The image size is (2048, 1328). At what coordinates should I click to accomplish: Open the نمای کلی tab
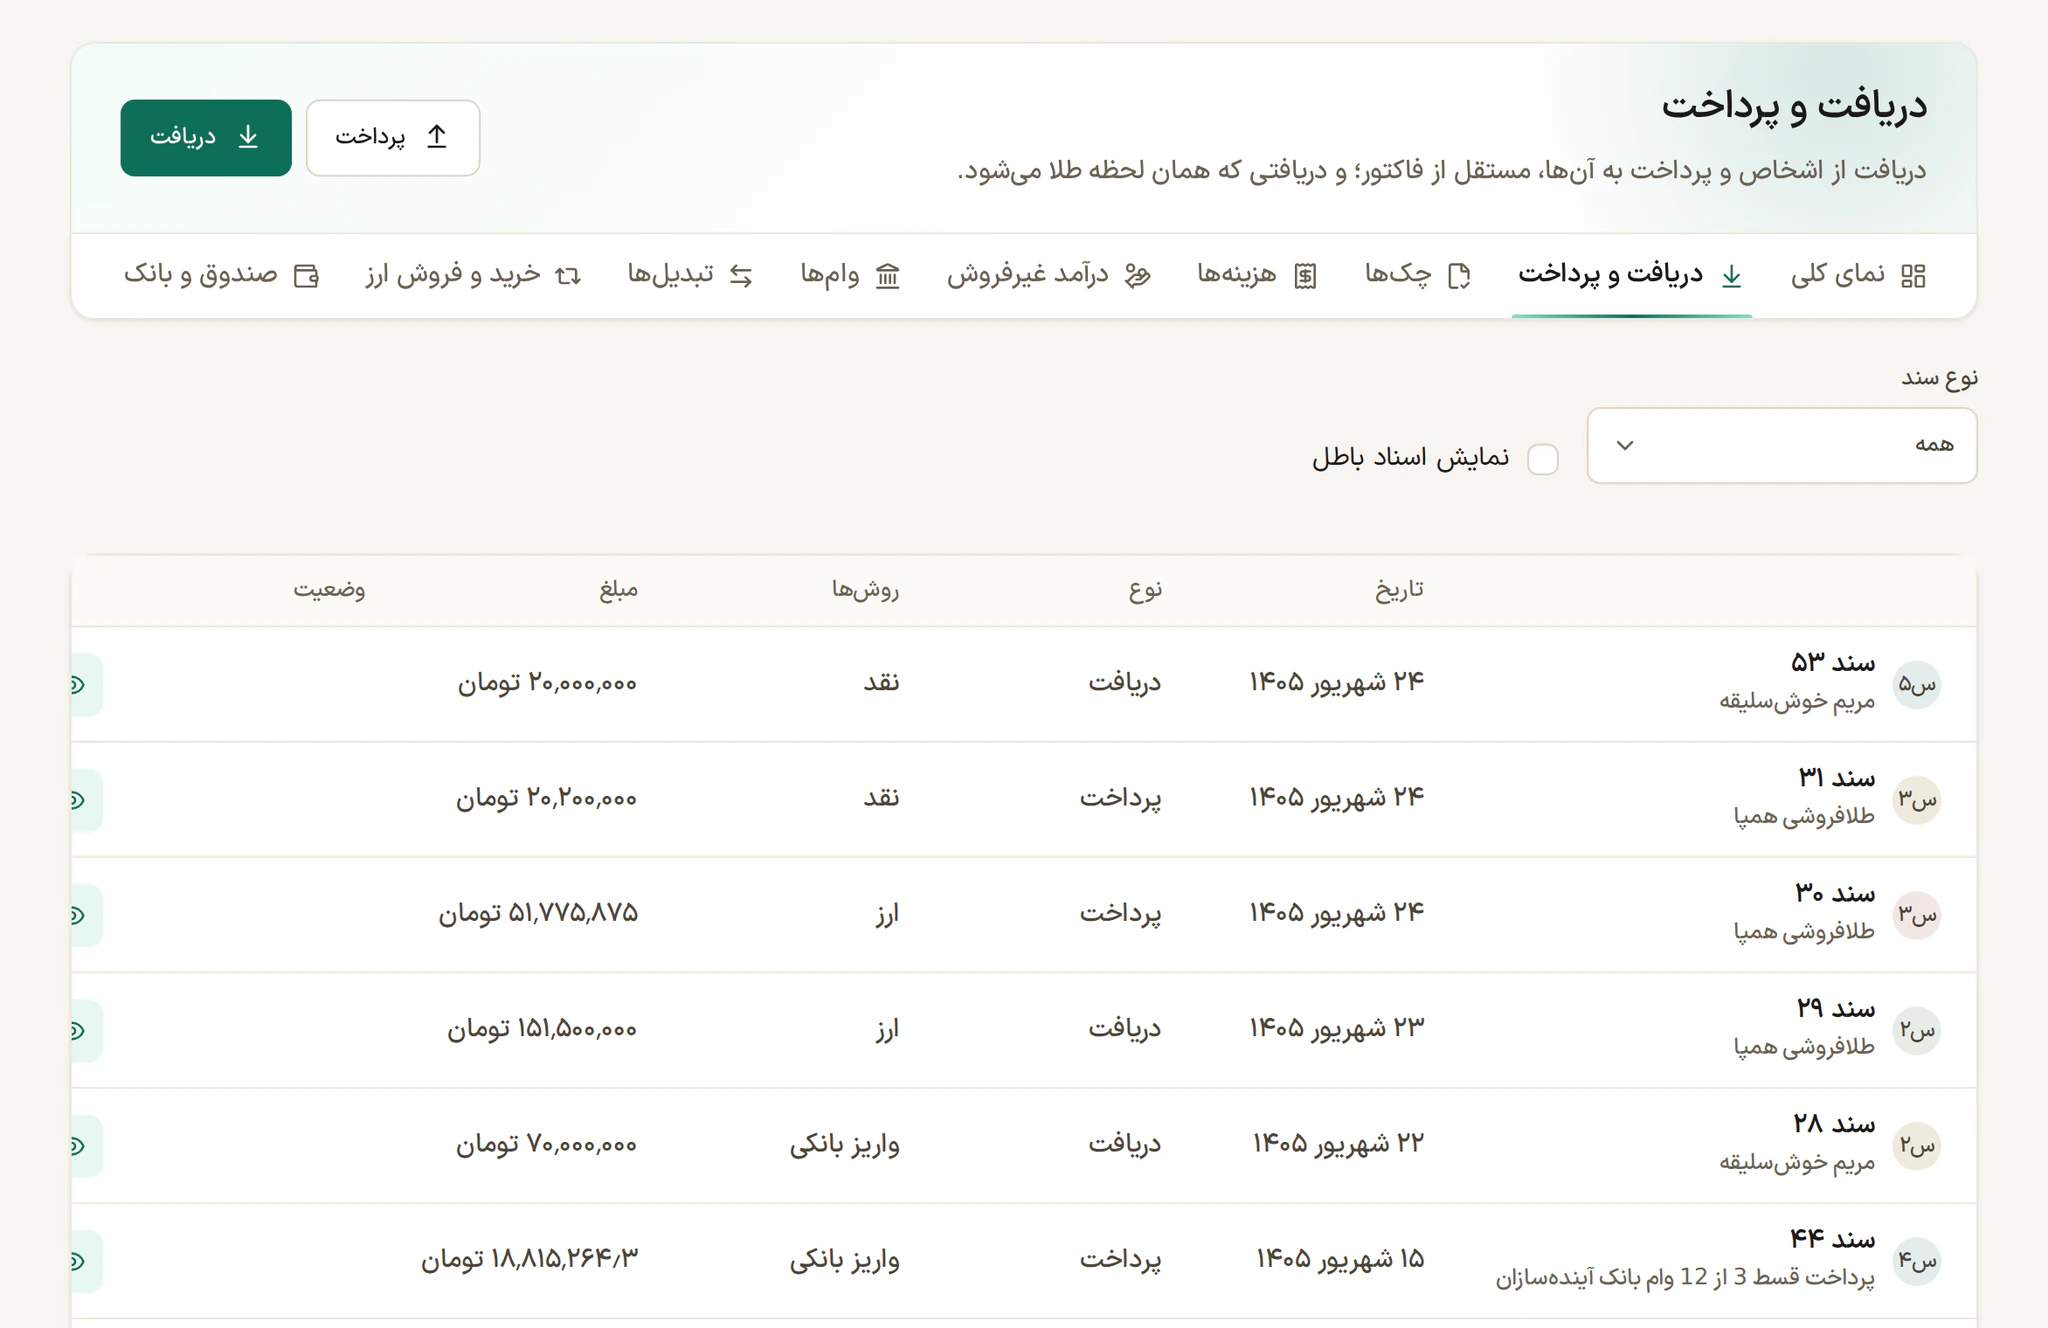tap(1858, 275)
